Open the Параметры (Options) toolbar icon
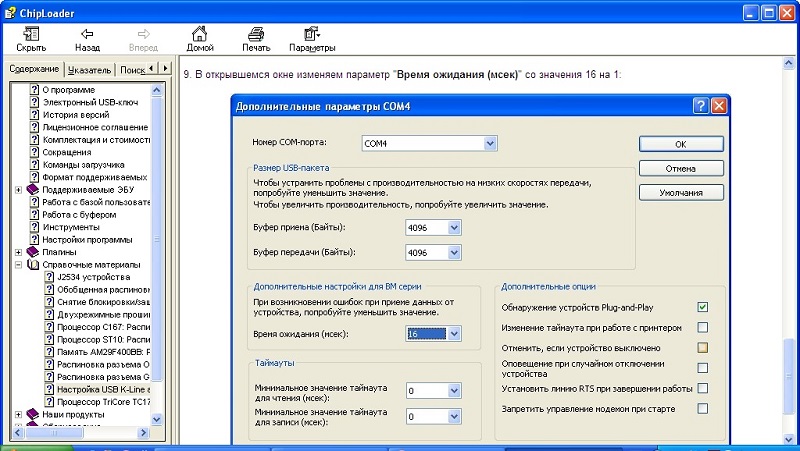800x451 pixels. tap(312, 33)
